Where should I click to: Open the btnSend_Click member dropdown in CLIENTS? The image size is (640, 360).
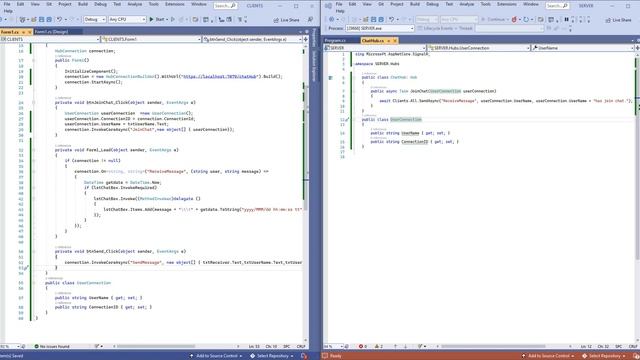pyautogui.click(x=252, y=39)
